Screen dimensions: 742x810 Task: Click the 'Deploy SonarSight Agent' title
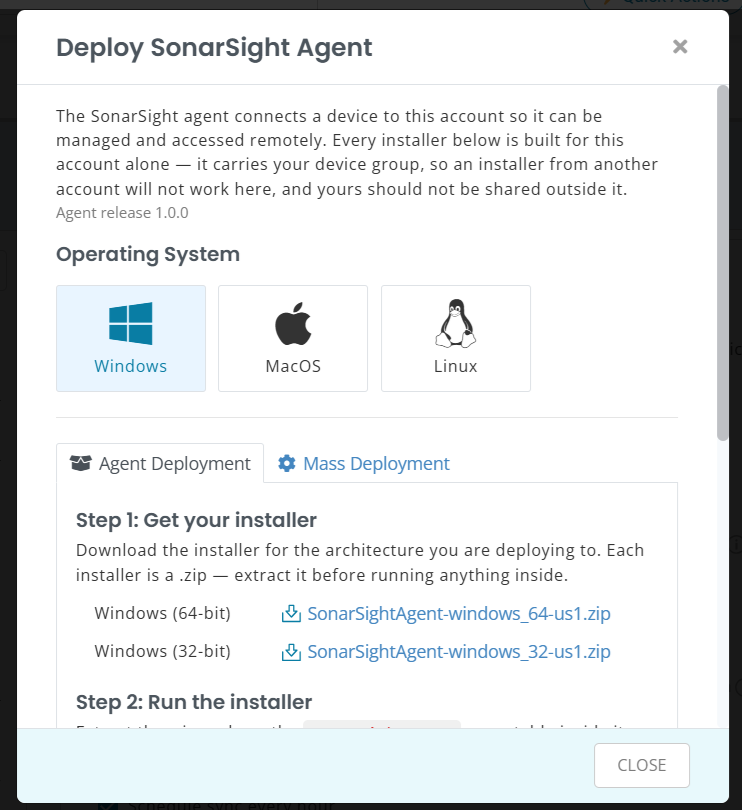[214, 48]
